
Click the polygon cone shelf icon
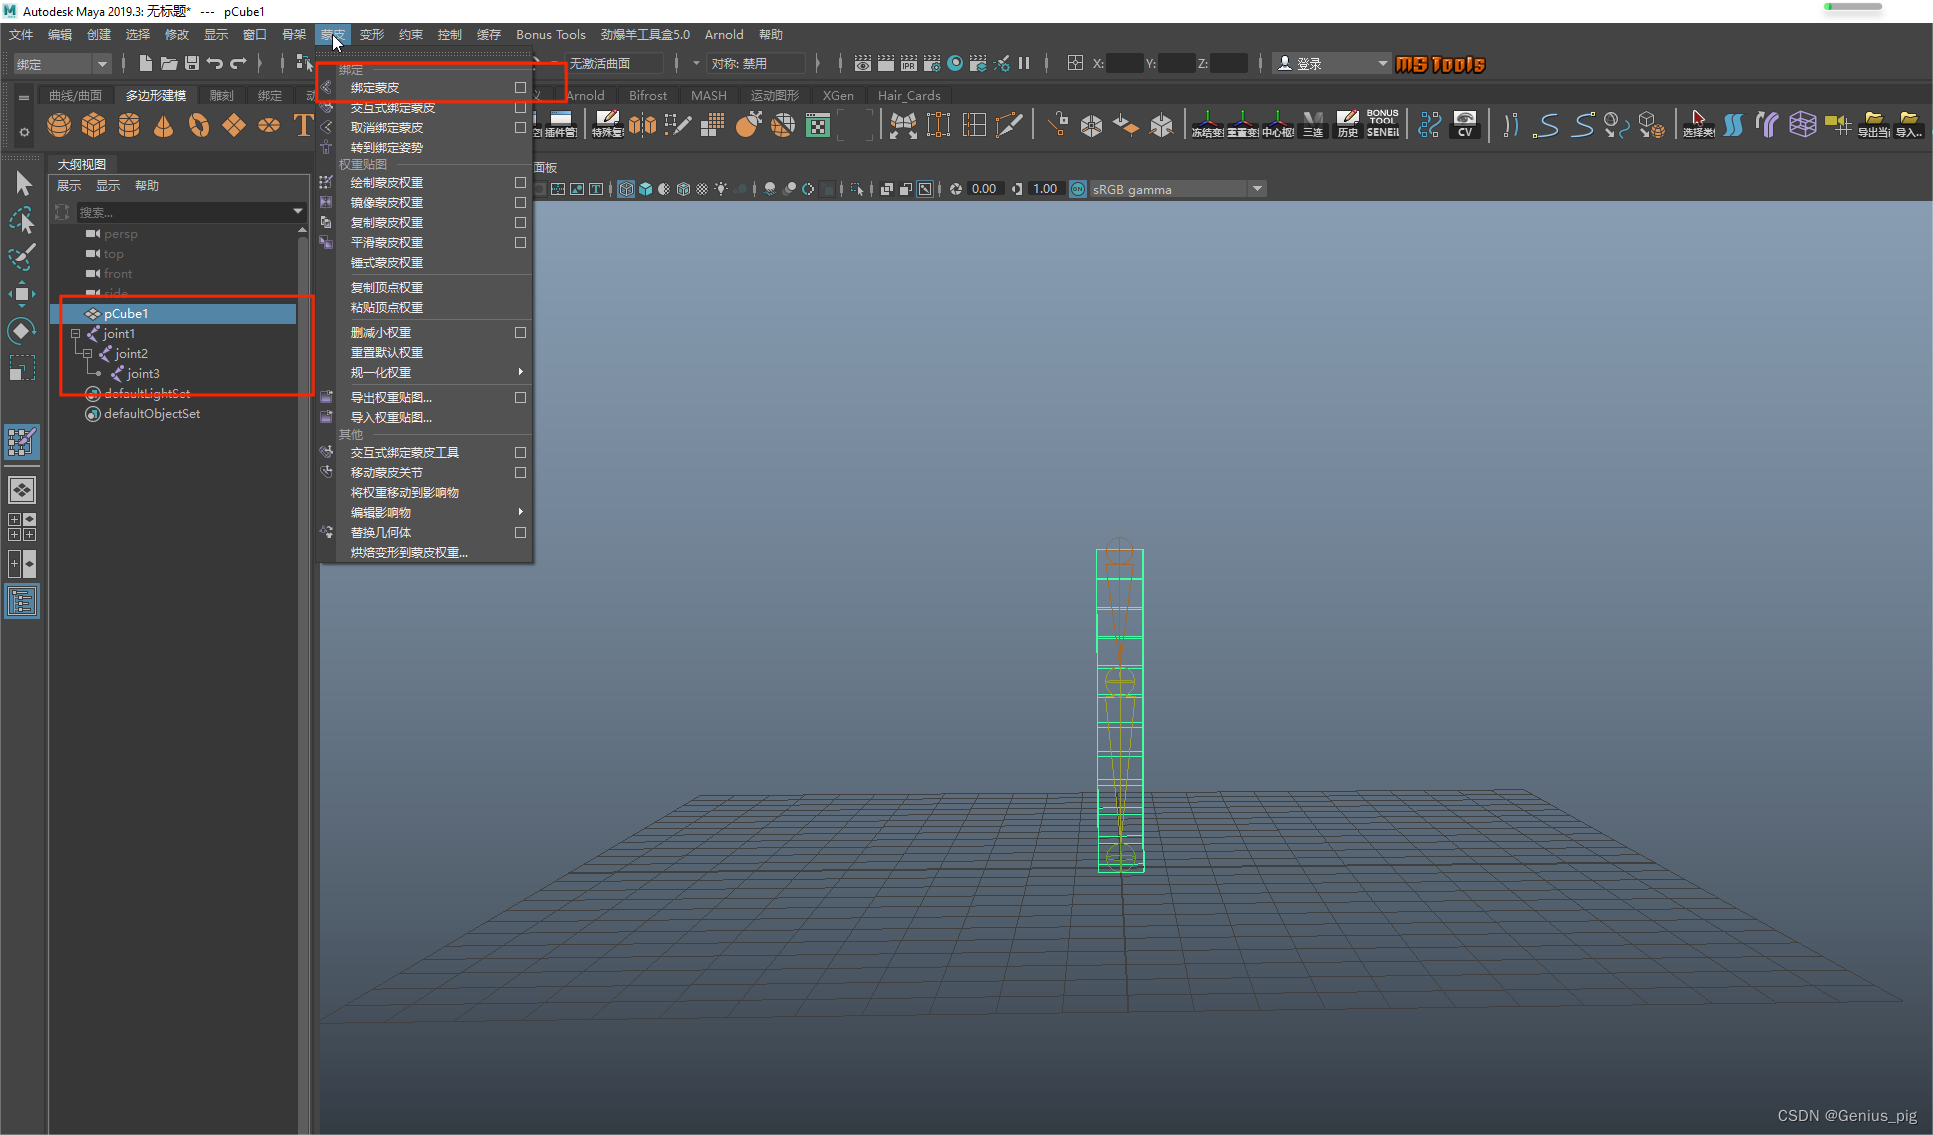(x=164, y=125)
